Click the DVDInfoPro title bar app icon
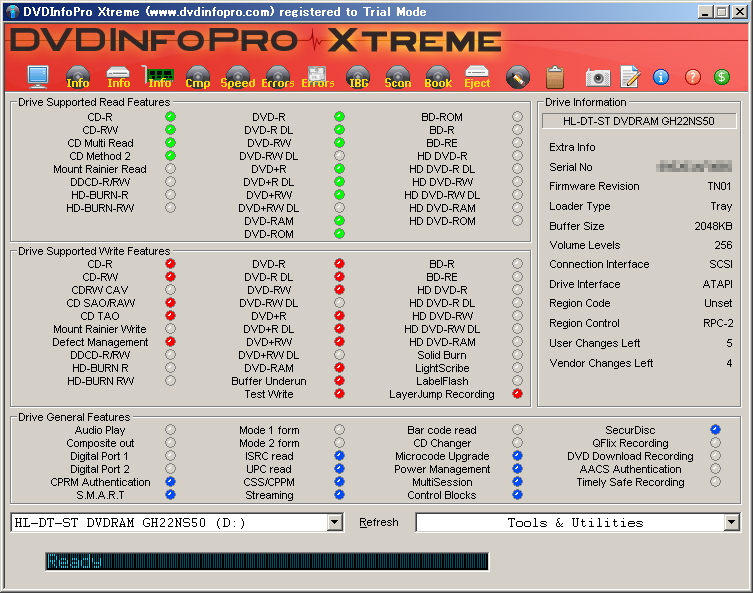 [13, 12]
